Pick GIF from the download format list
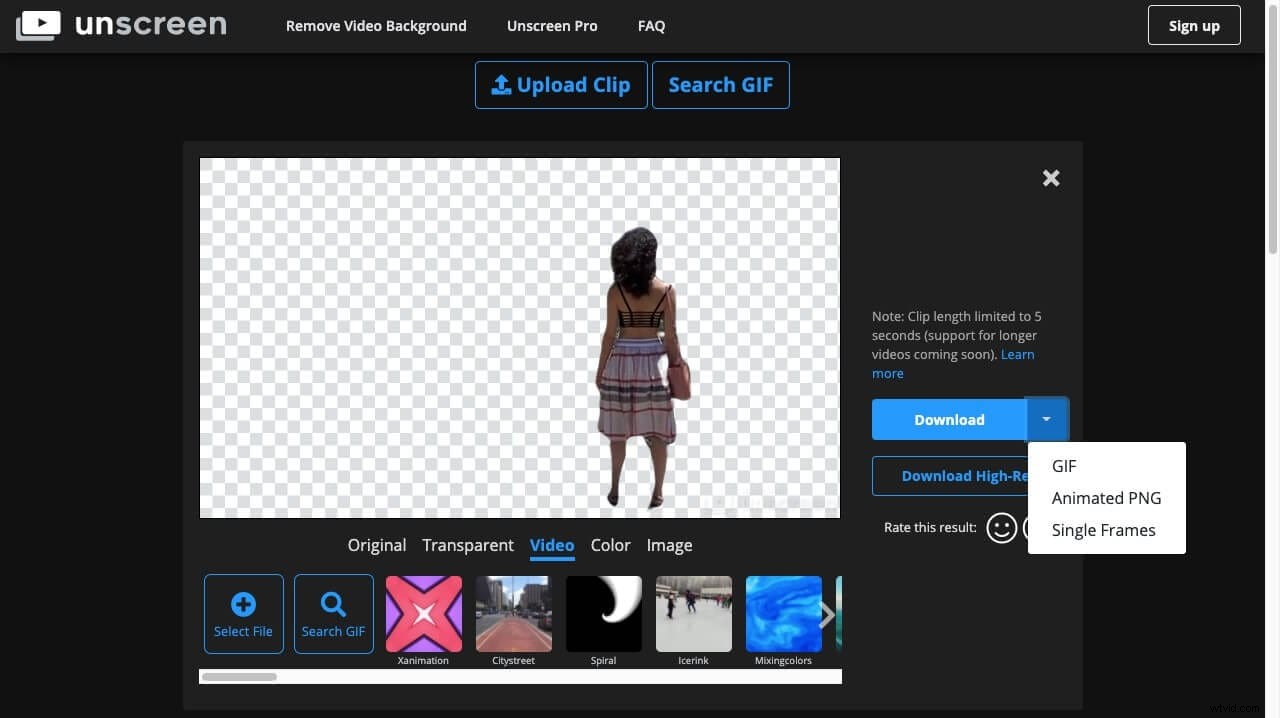The width and height of the screenshot is (1280, 718). (1063, 466)
